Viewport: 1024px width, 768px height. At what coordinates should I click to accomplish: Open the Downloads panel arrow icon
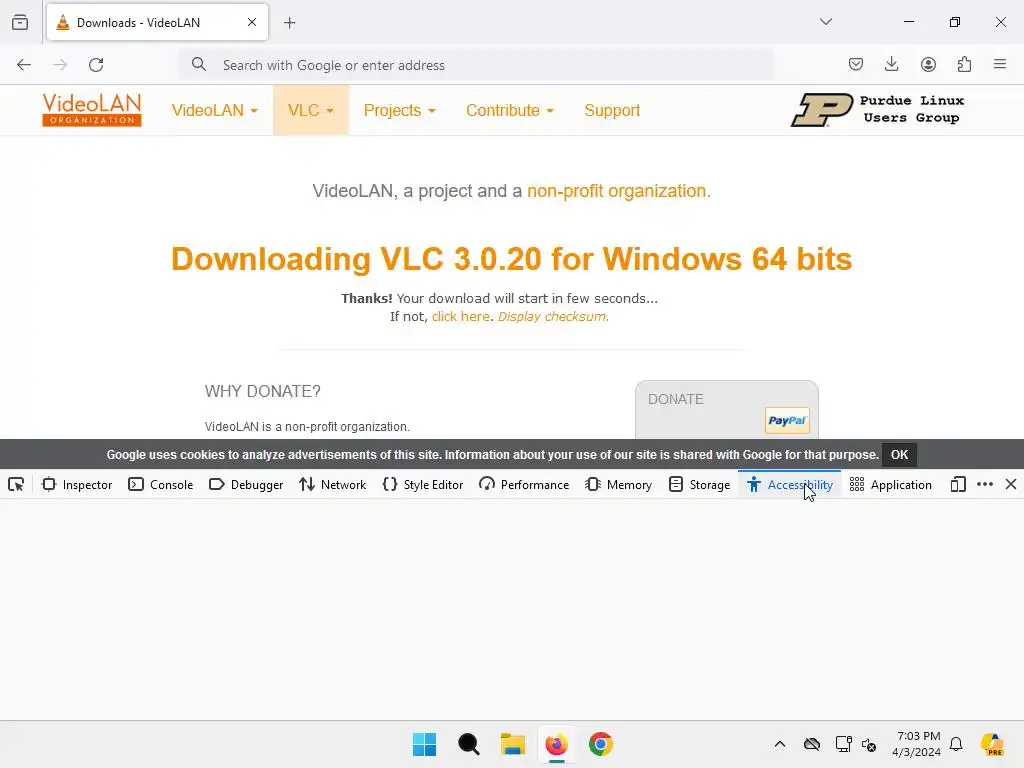(x=891, y=64)
